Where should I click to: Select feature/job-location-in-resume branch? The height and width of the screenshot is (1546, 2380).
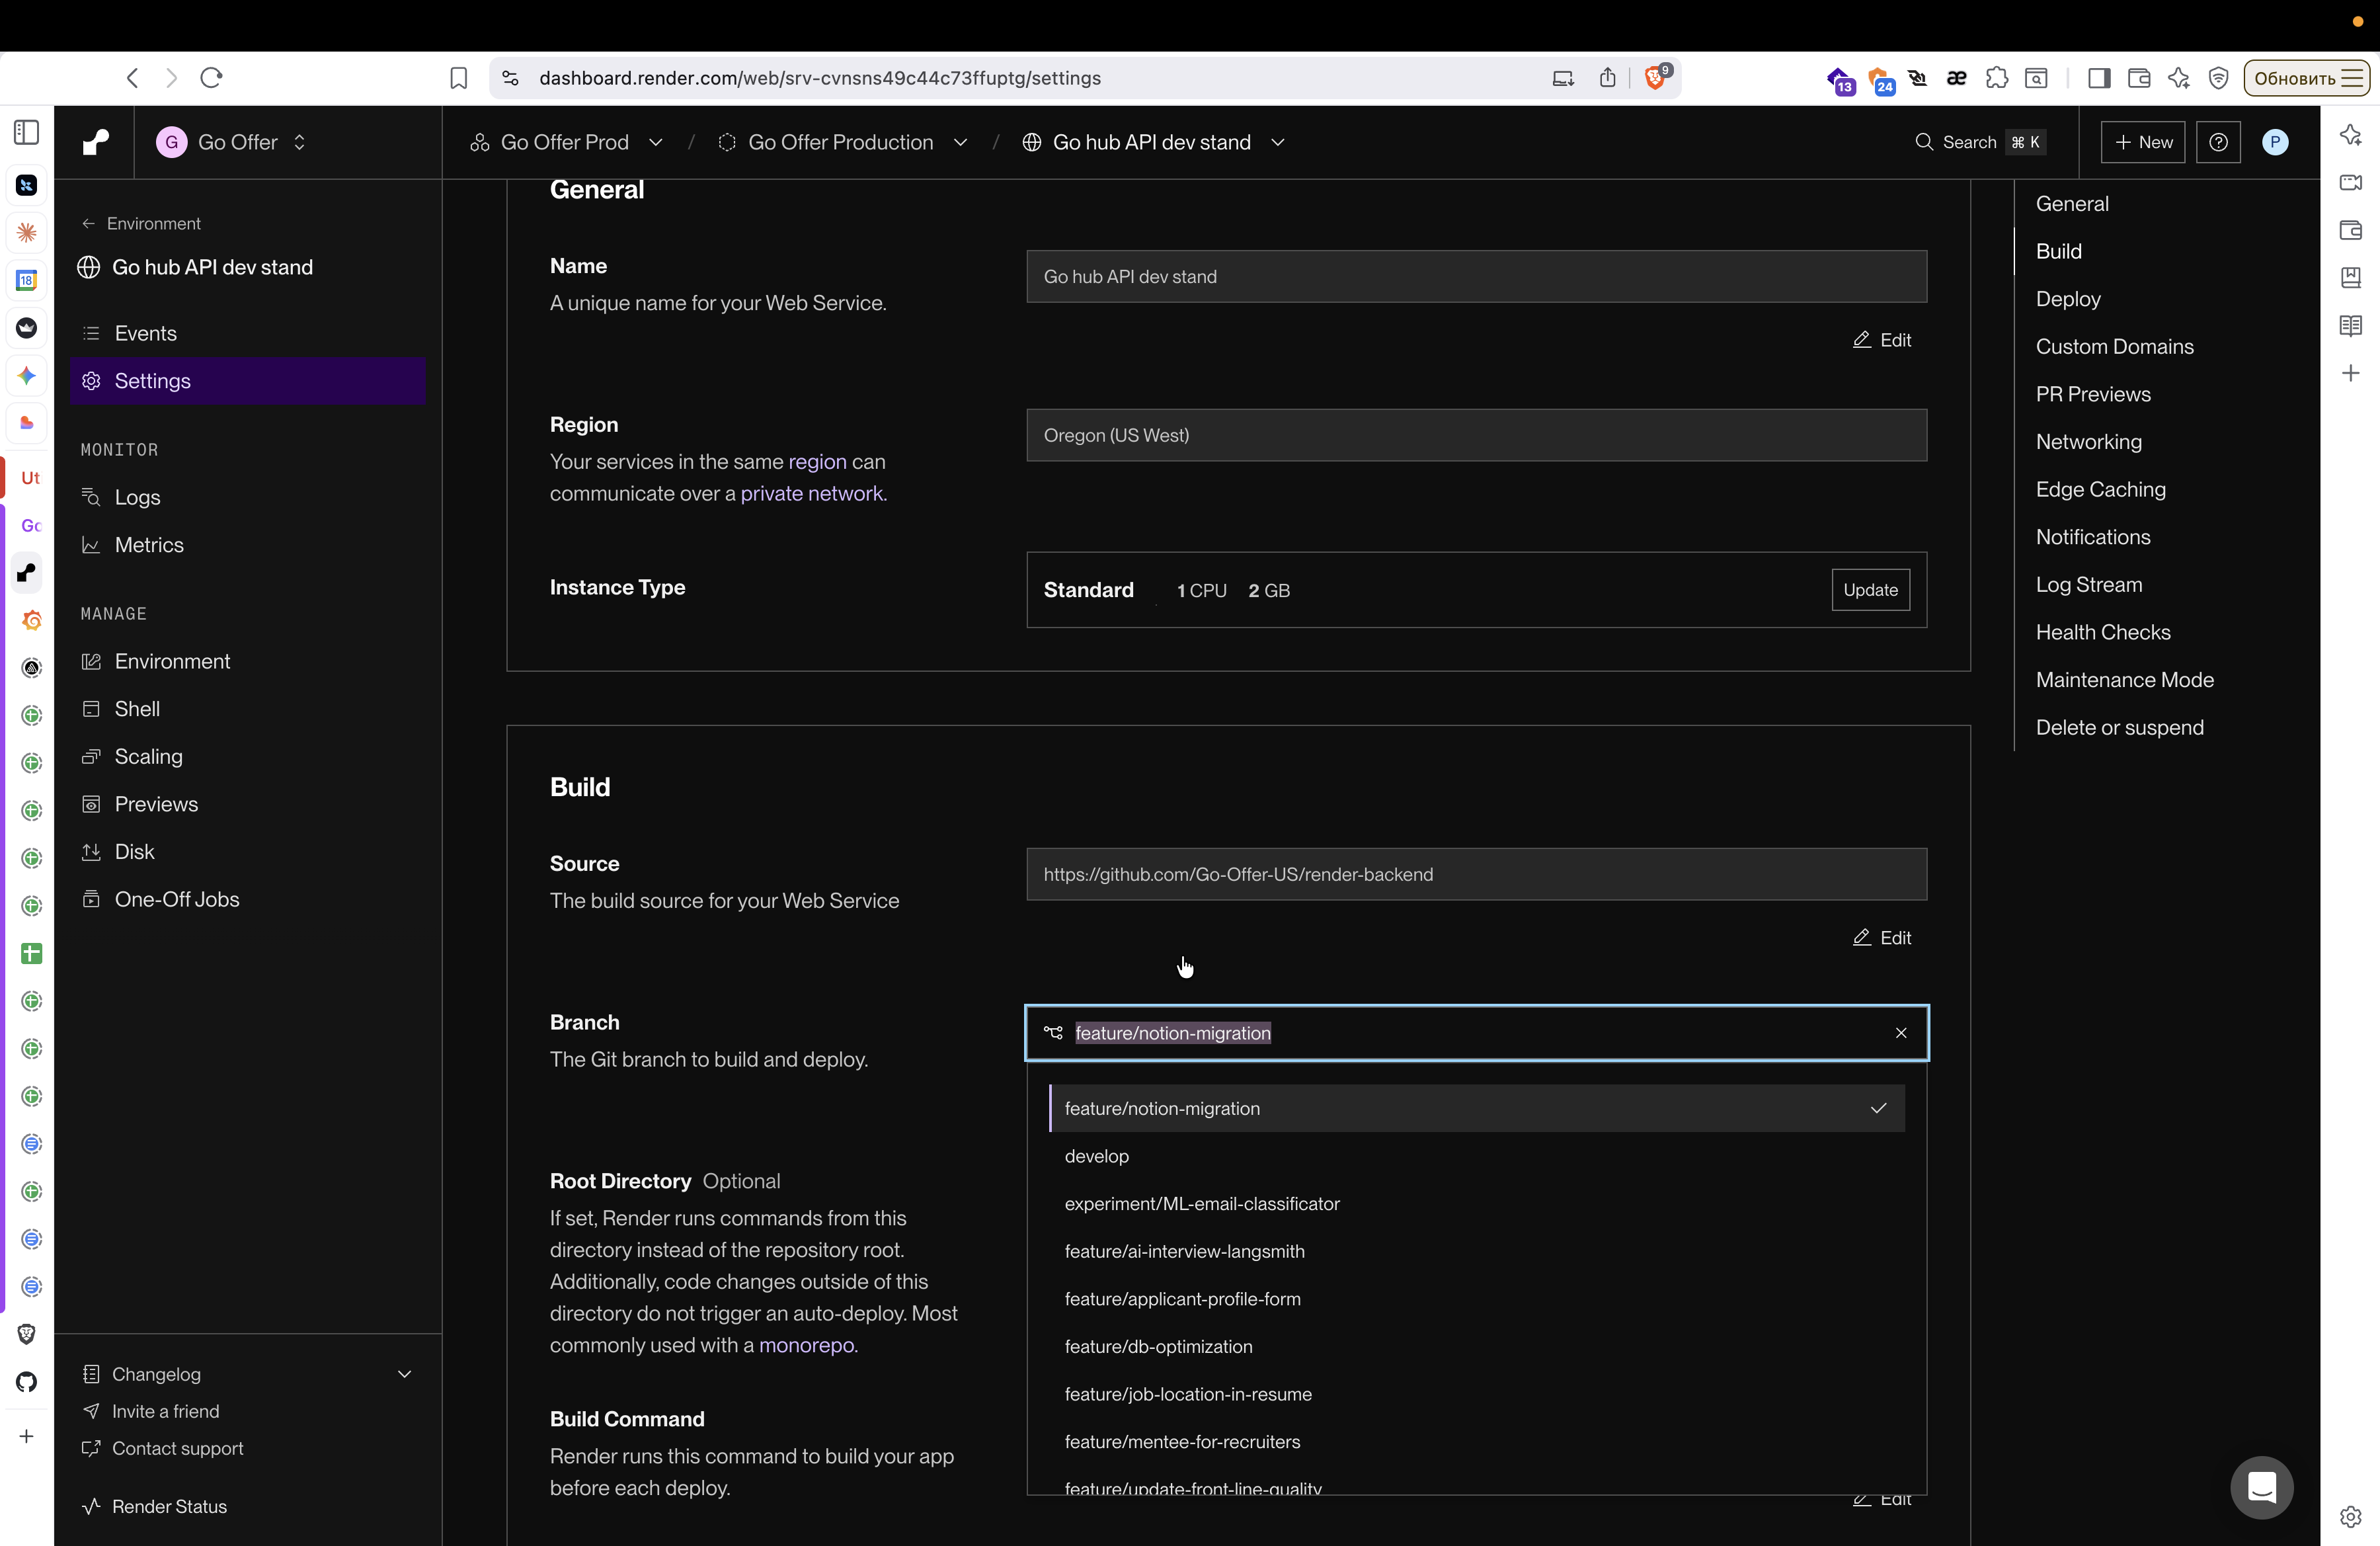pos(1476,1394)
